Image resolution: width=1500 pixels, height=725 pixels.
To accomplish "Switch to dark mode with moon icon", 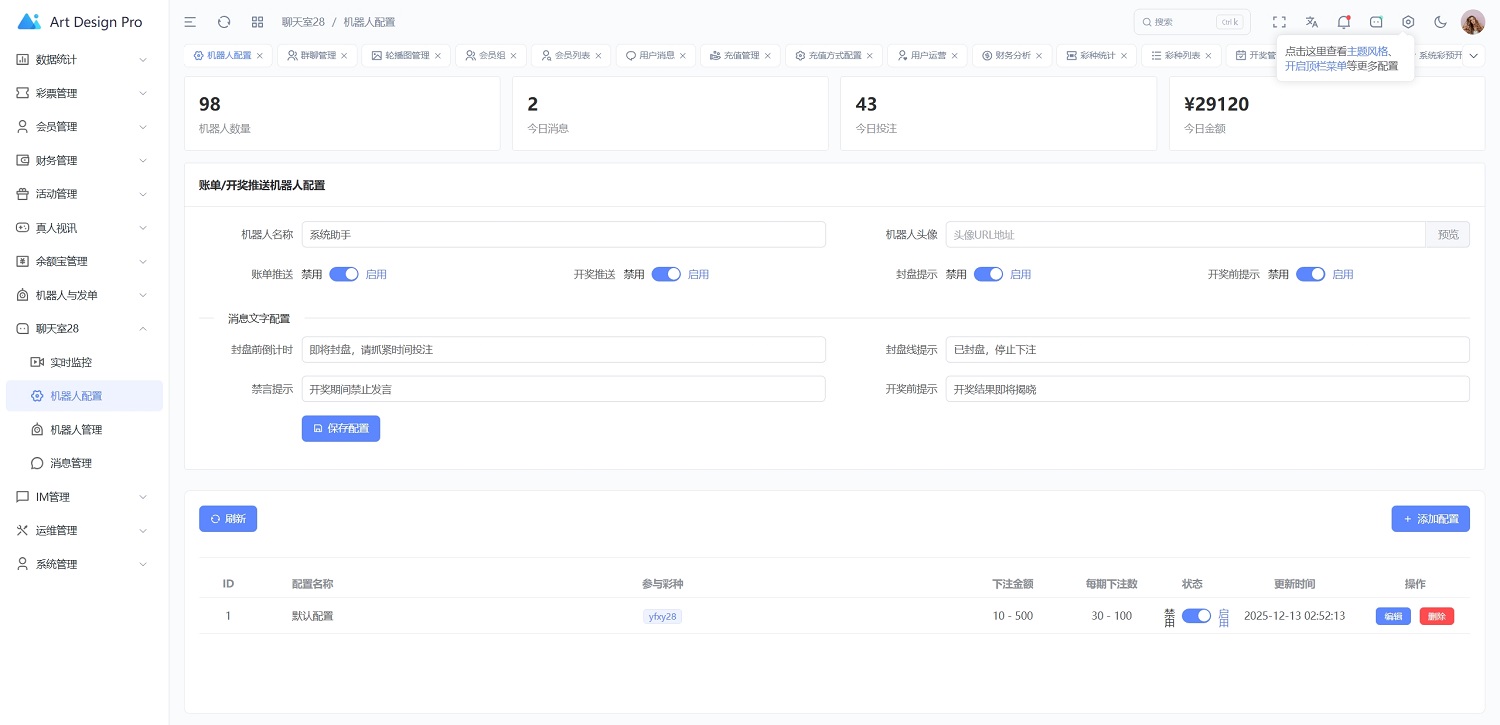I will click(1440, 22).
